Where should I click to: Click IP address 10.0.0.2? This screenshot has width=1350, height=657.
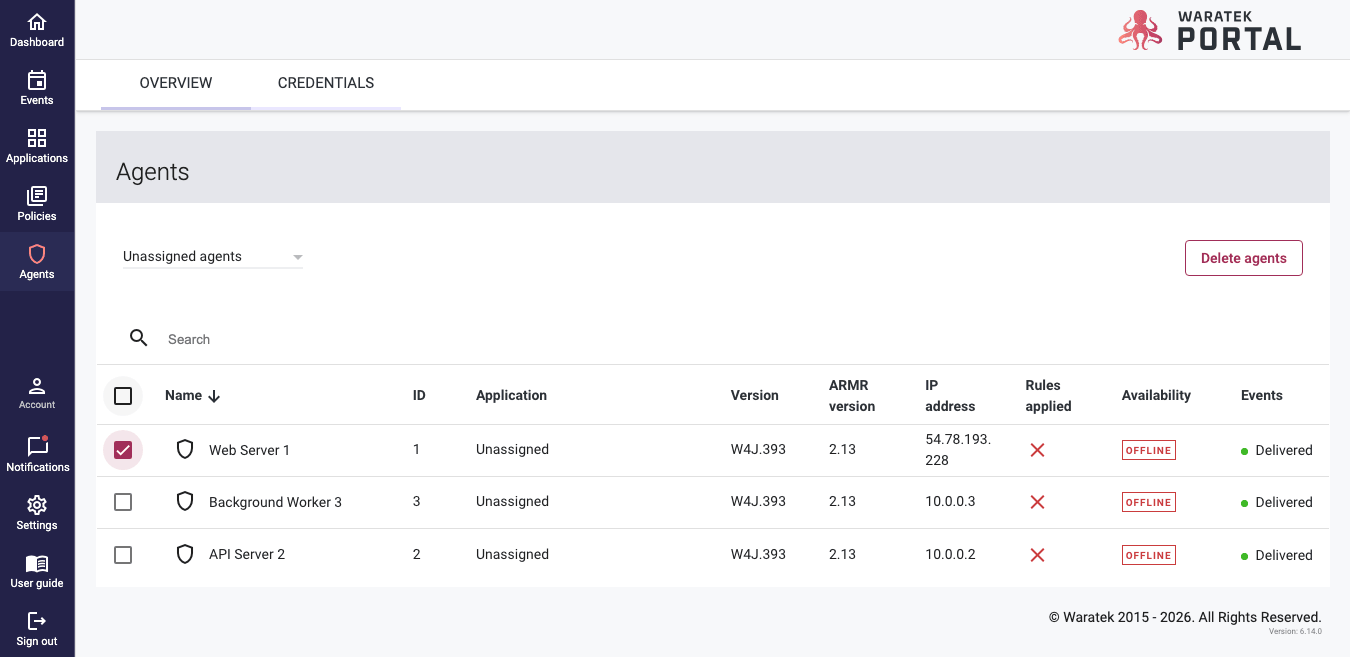[950, 554]
